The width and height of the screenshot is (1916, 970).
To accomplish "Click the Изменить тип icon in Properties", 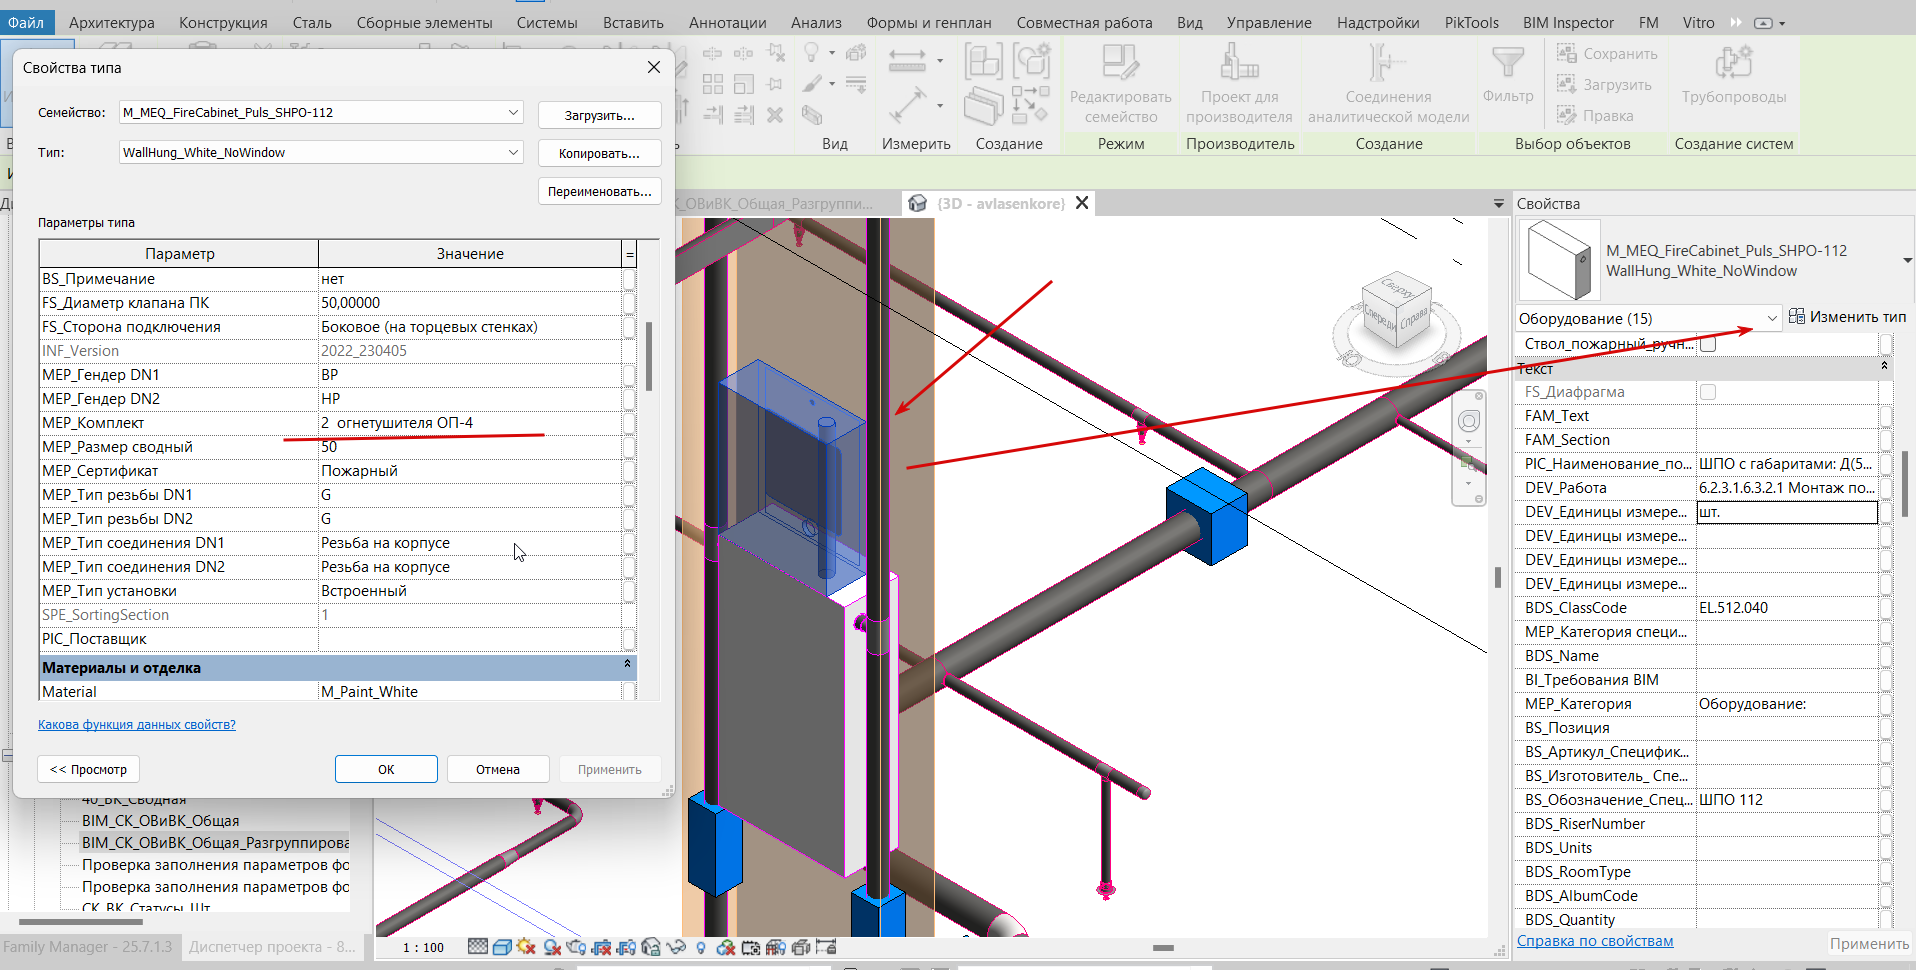I will pyautogui.click(x=1797, y=317).
